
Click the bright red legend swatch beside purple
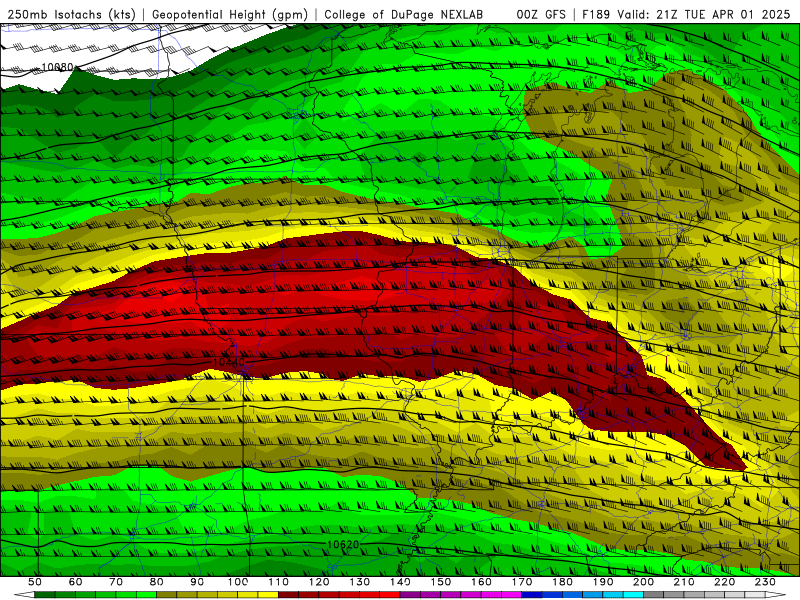click(x=390, y=595)
